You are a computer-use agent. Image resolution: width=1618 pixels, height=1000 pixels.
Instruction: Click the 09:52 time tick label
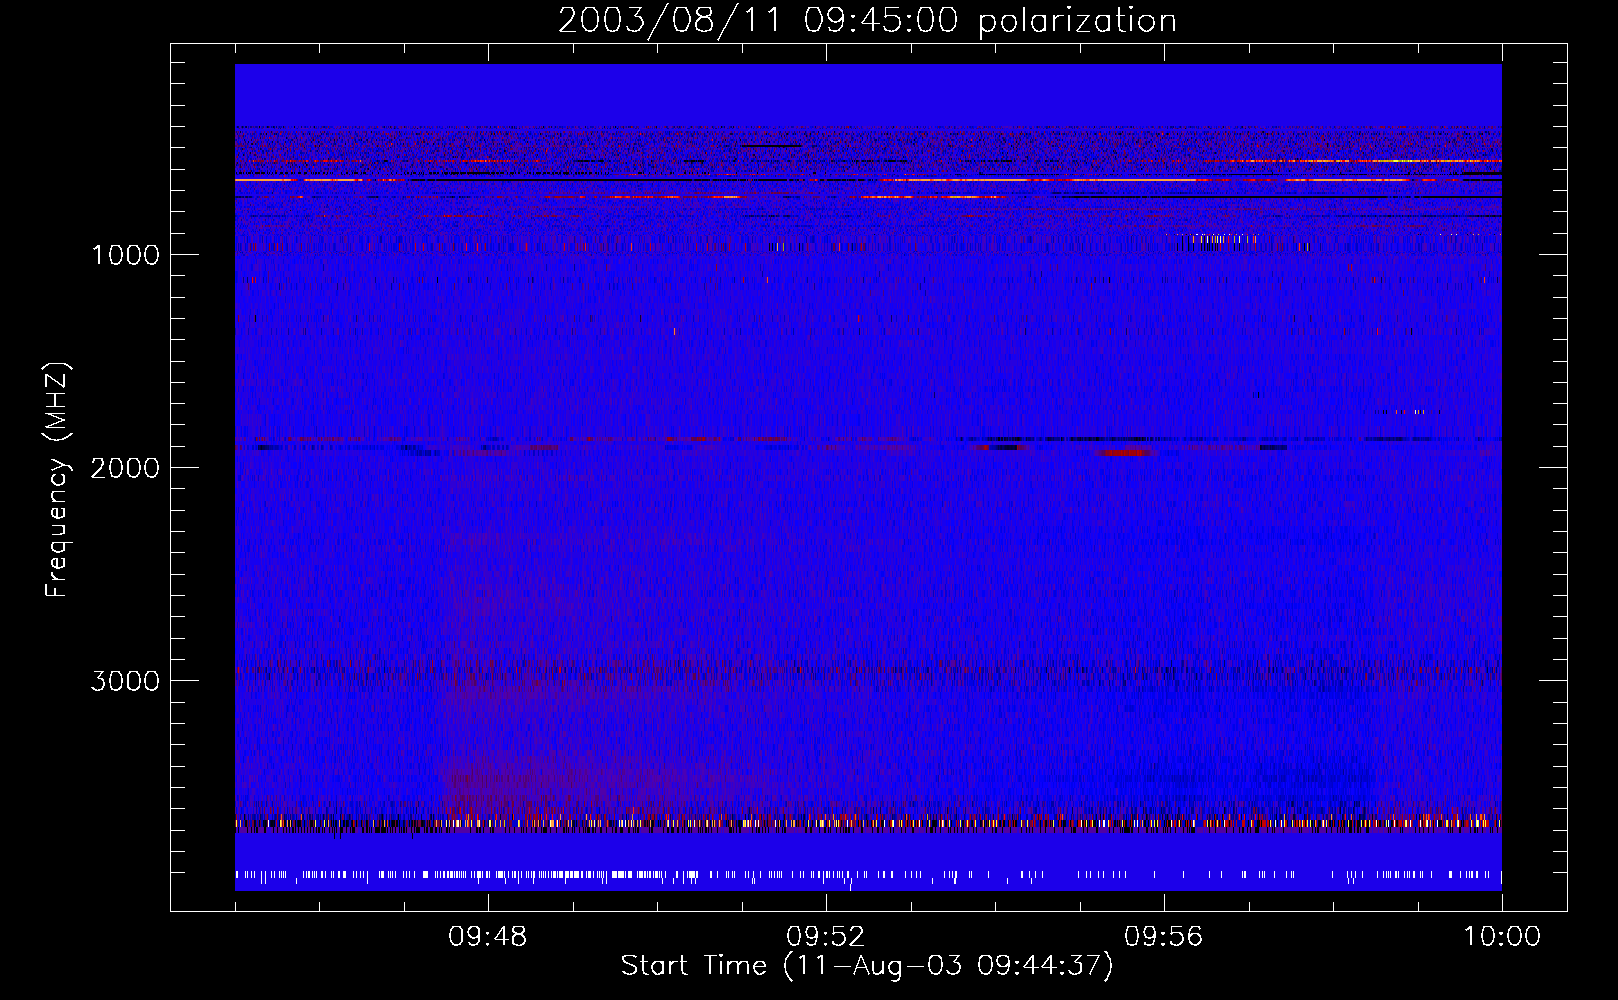826,937
